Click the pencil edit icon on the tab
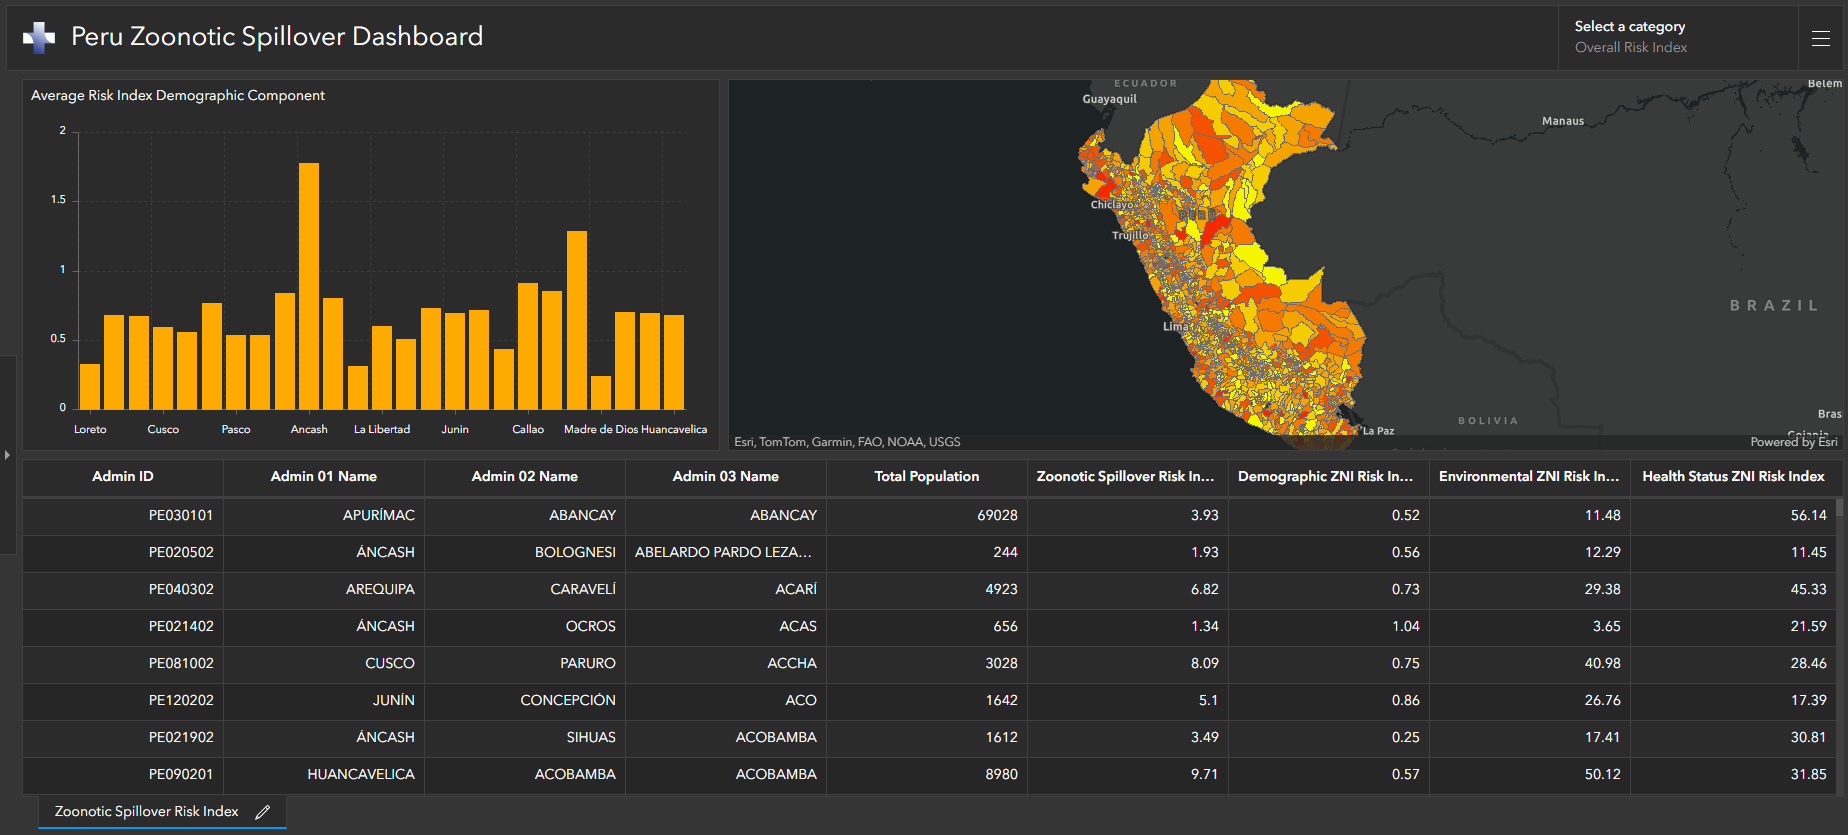1848x835 pixels. tap(263, 812)
